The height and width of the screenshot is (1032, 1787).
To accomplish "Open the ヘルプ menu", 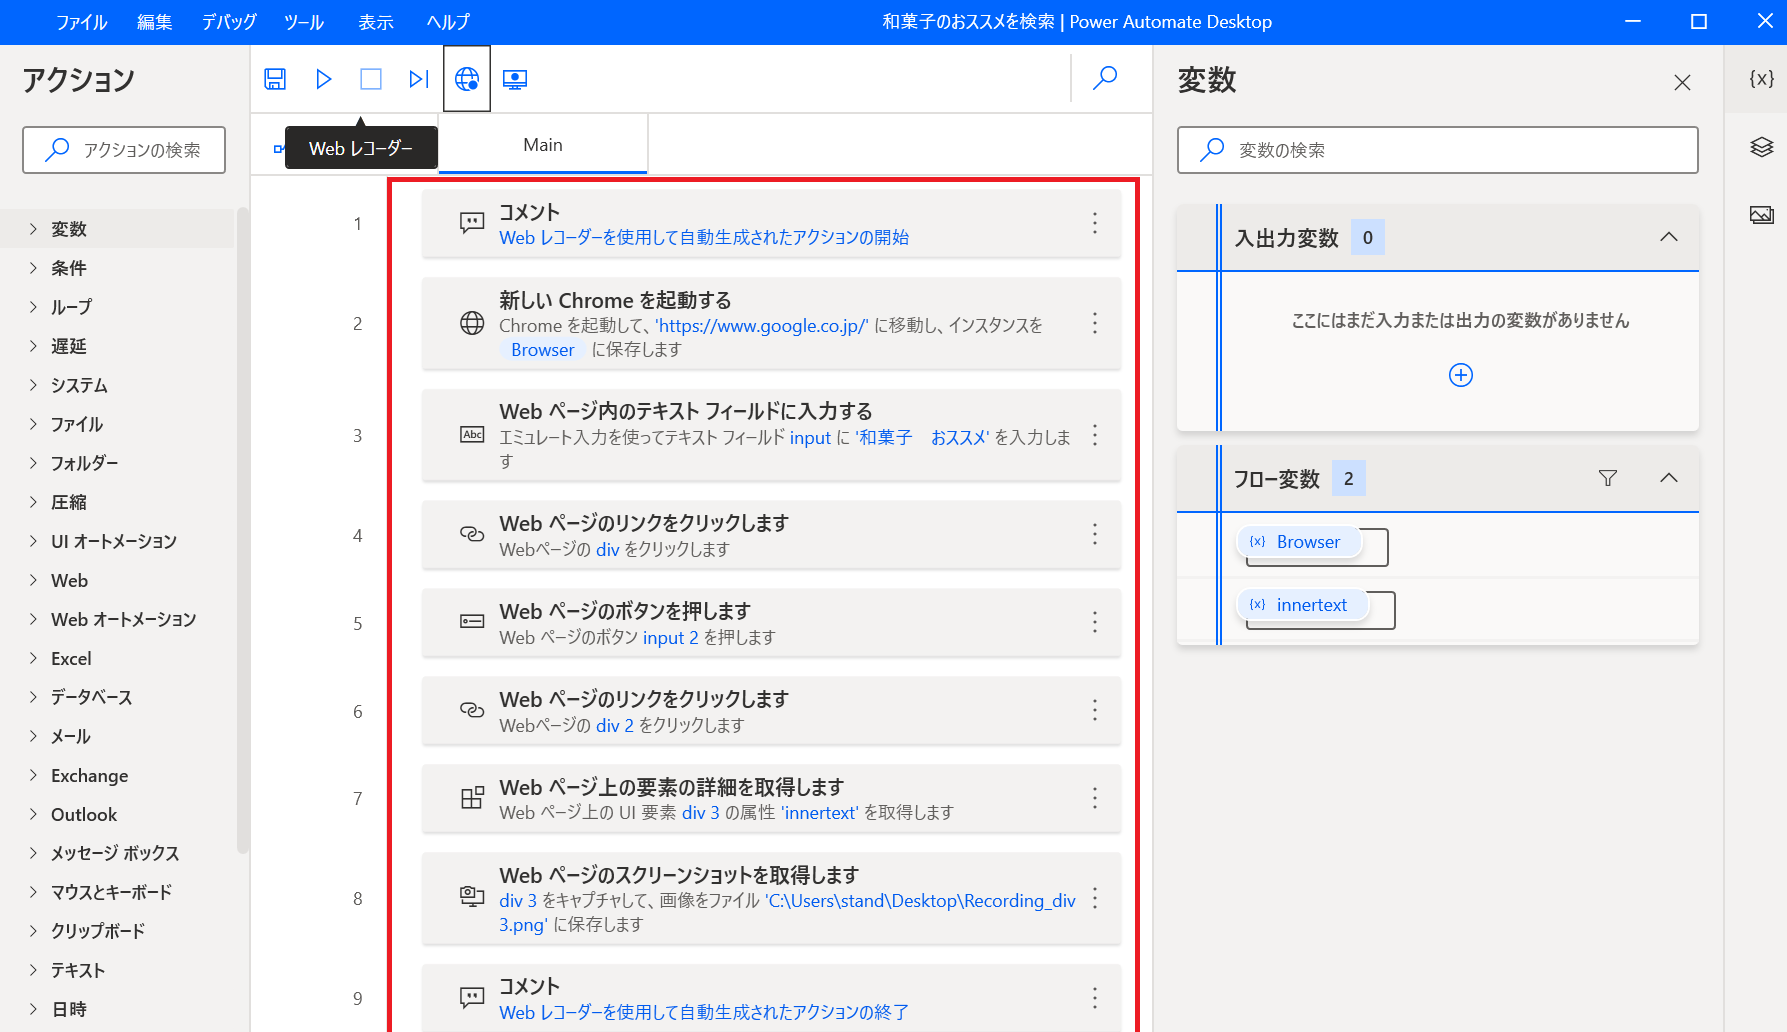I will tap(448, 22).
